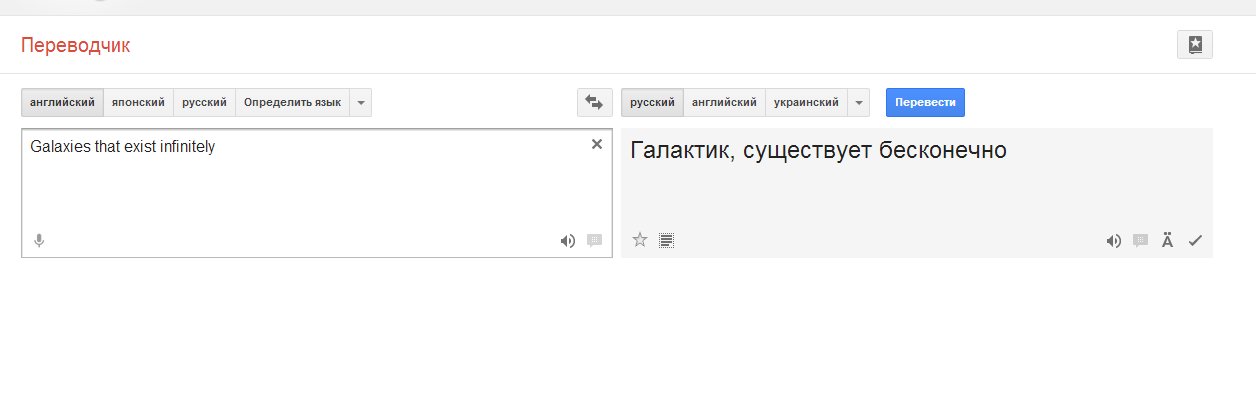Screen dimensions: 1256x408
Task: Open the Переводчик title link
Action: [x=76, y=45]
